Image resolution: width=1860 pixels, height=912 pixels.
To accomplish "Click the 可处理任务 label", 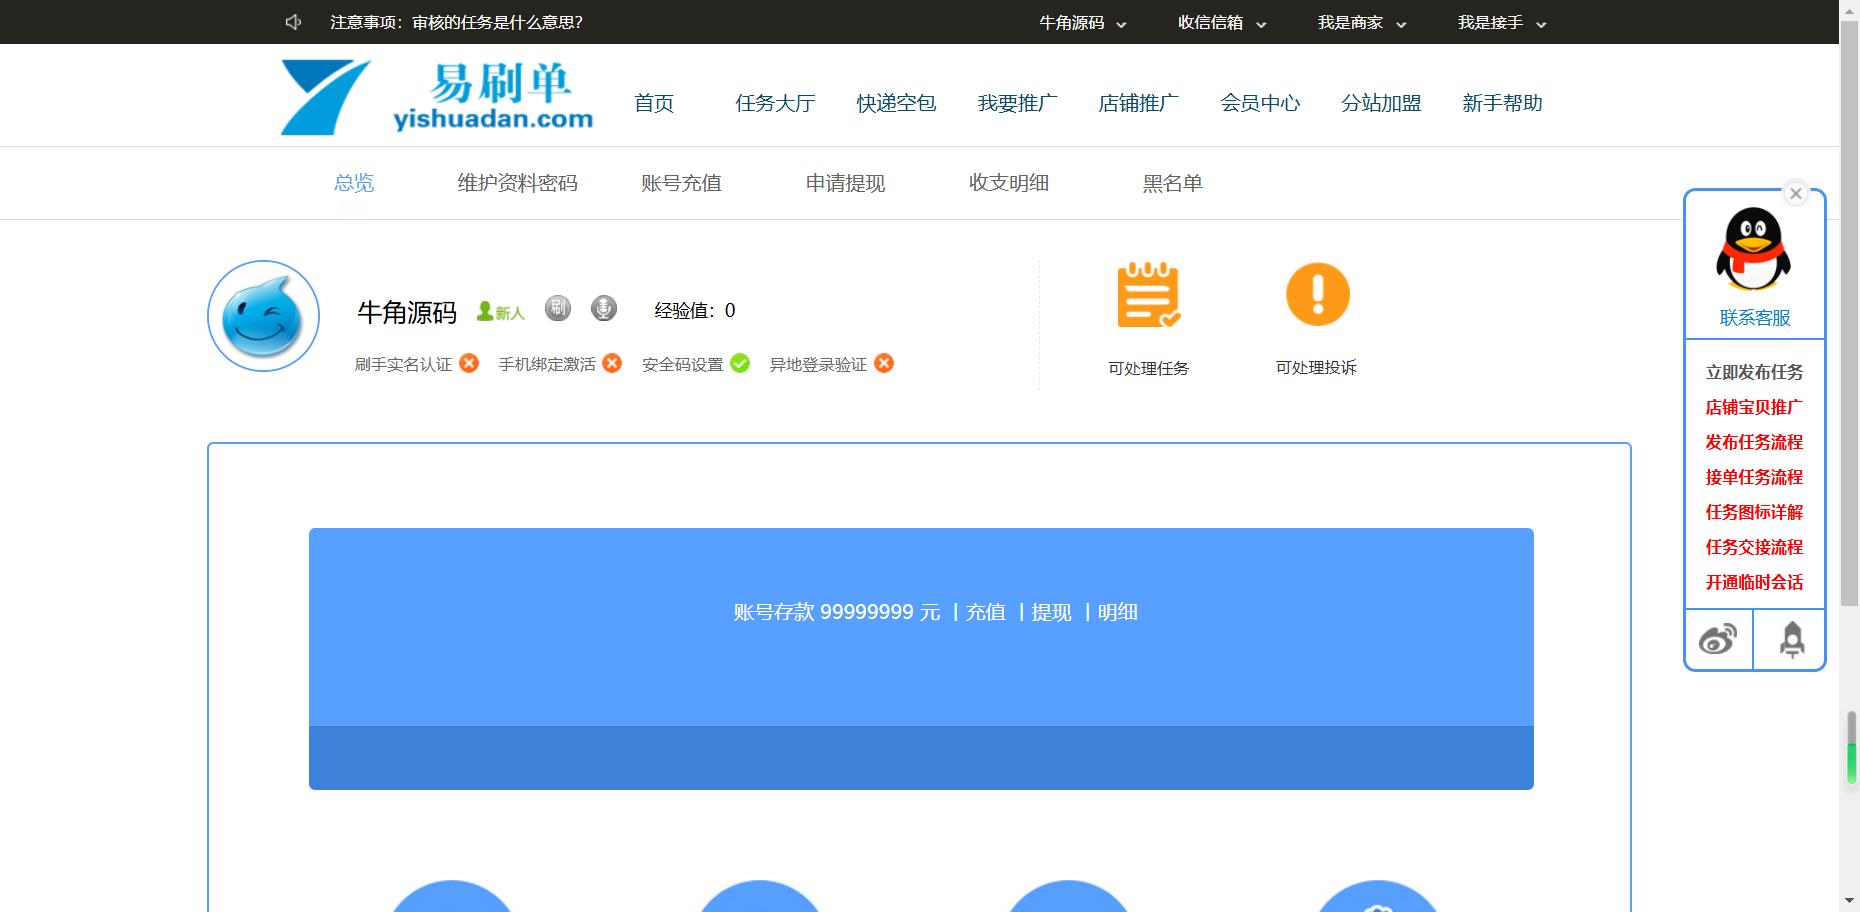I will click(1148, 368).
